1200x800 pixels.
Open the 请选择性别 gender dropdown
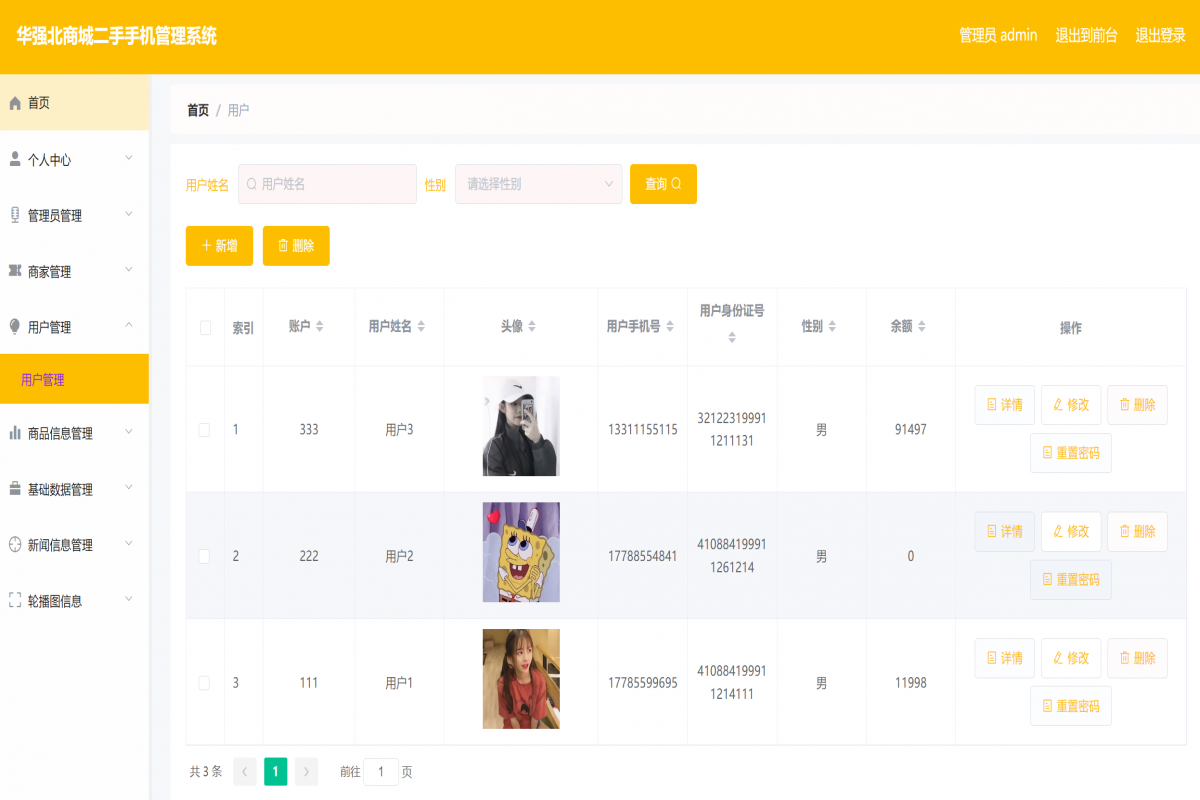tap(538, 184)
